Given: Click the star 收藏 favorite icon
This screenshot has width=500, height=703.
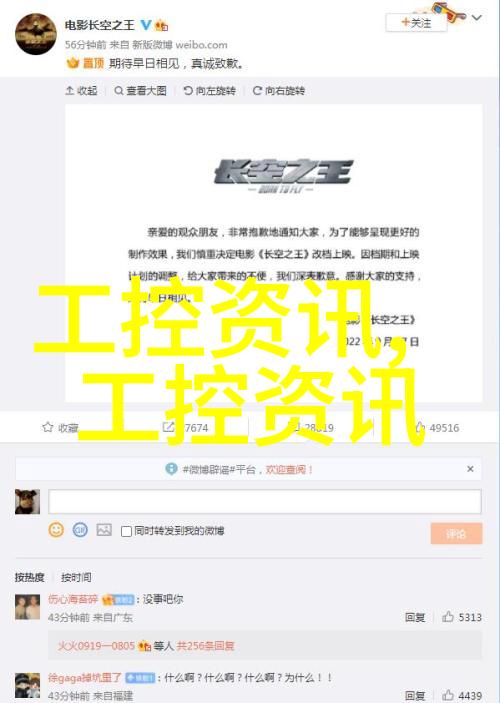Looking at the screenshot, I should (48, 427).
